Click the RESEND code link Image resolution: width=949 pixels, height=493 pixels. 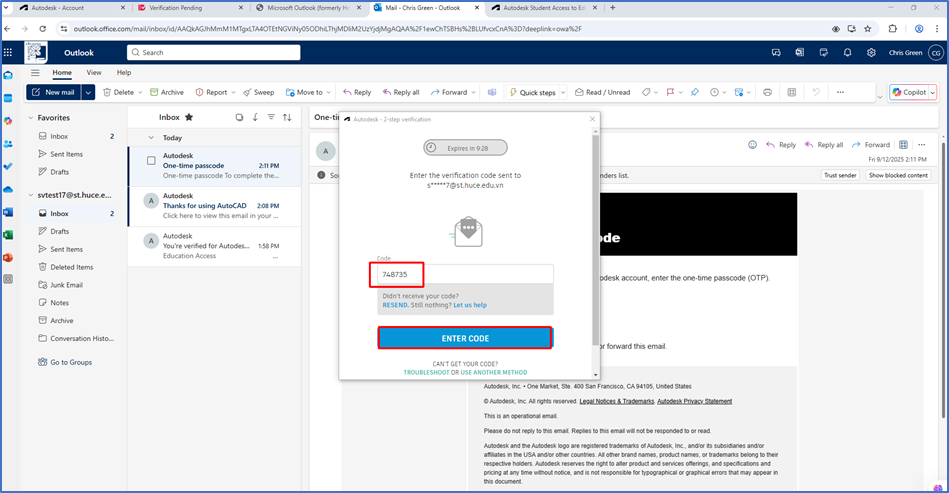point(396,305)
